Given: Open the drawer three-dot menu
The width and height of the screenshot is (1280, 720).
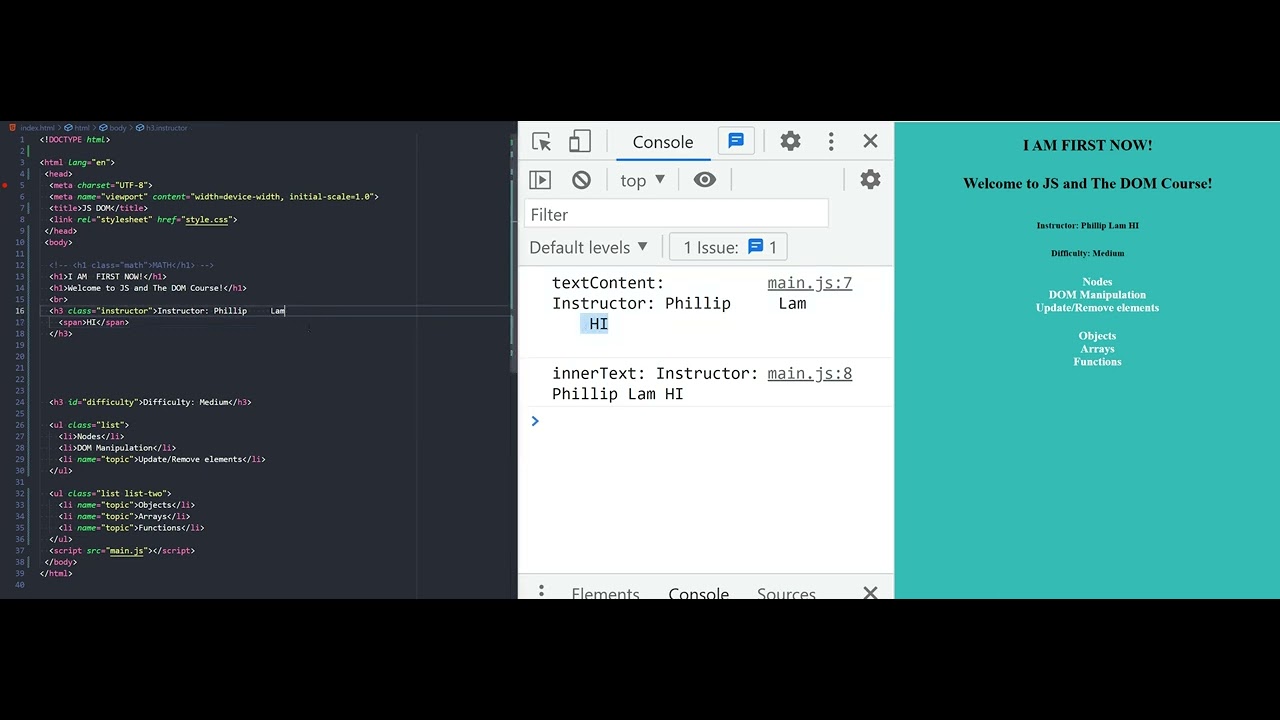Looking at the screenshot, I should pos(541,592).
